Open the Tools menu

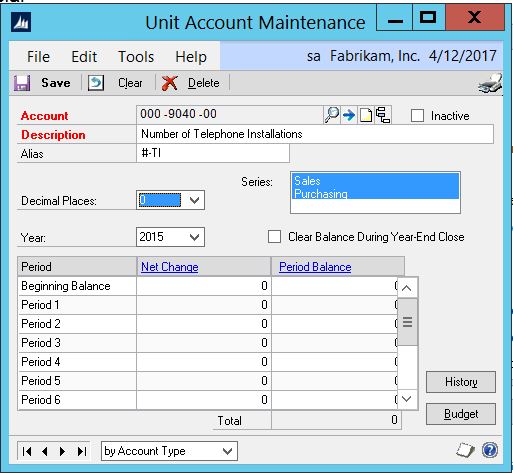point(136,56)
